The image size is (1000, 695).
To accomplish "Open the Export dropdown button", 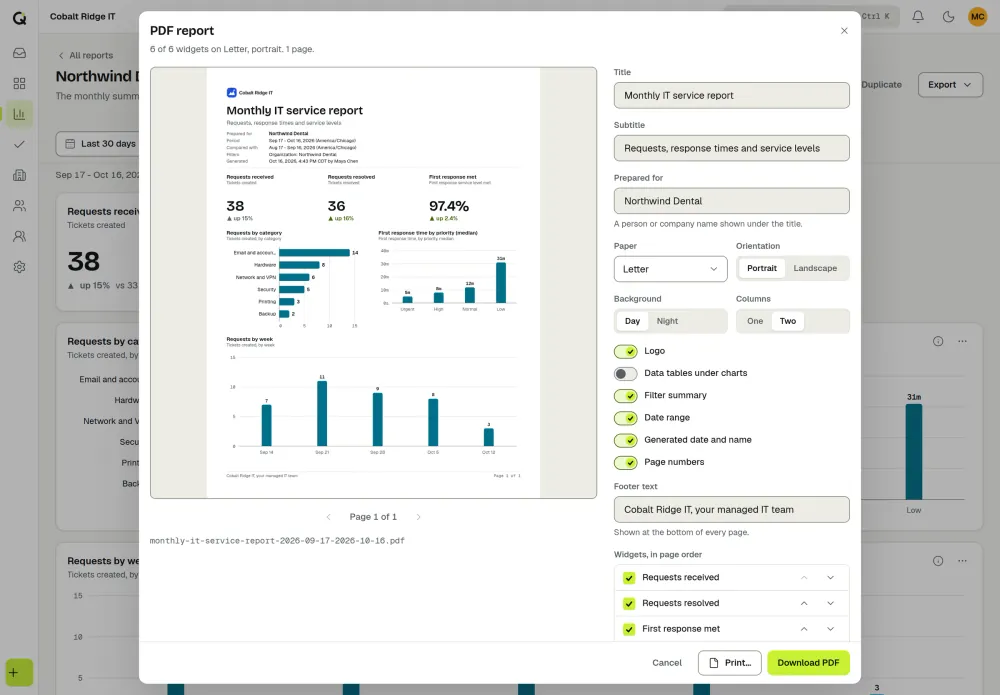I will click(x=950, y=85).
